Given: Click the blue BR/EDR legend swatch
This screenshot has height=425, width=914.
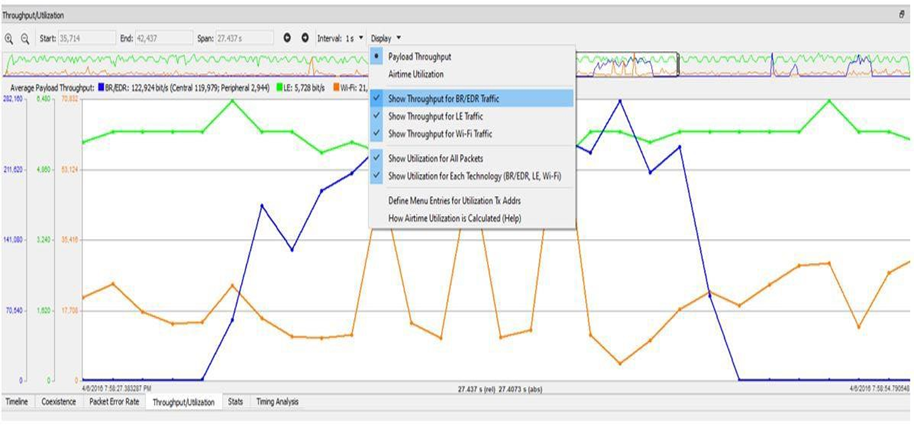Looking at the screenshot, I should [x=101, y=87].
